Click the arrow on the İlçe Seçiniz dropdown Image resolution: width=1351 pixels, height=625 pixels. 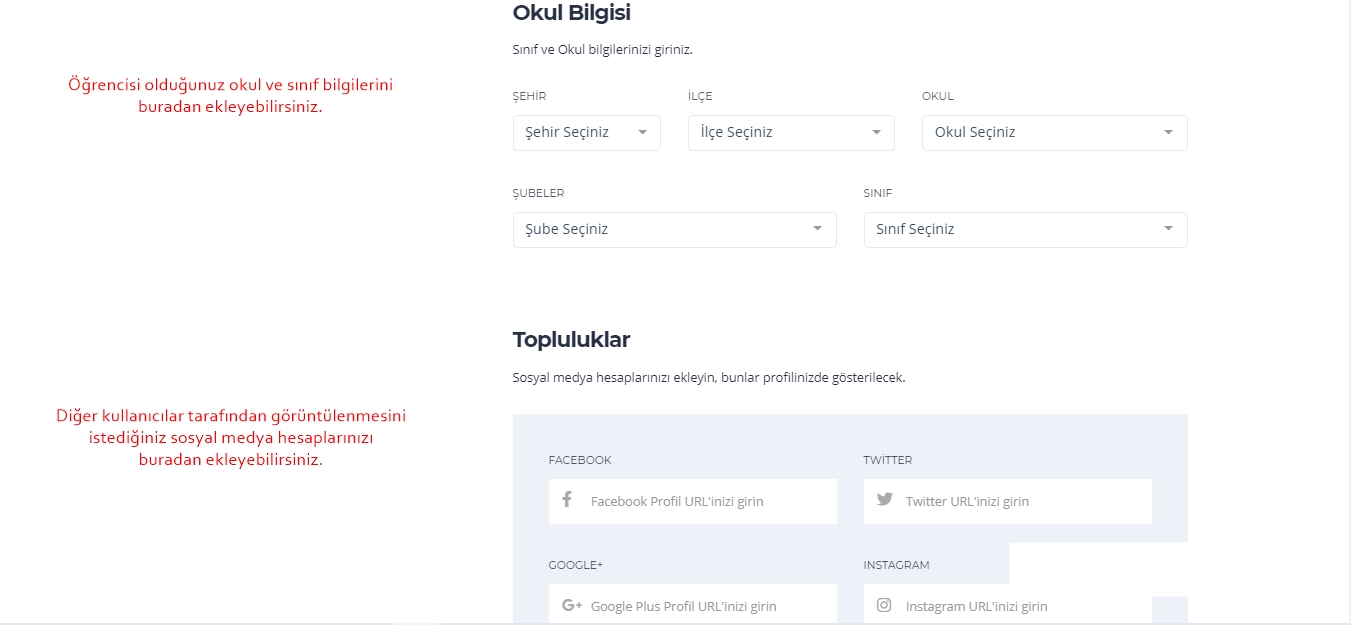click(876, 132)
